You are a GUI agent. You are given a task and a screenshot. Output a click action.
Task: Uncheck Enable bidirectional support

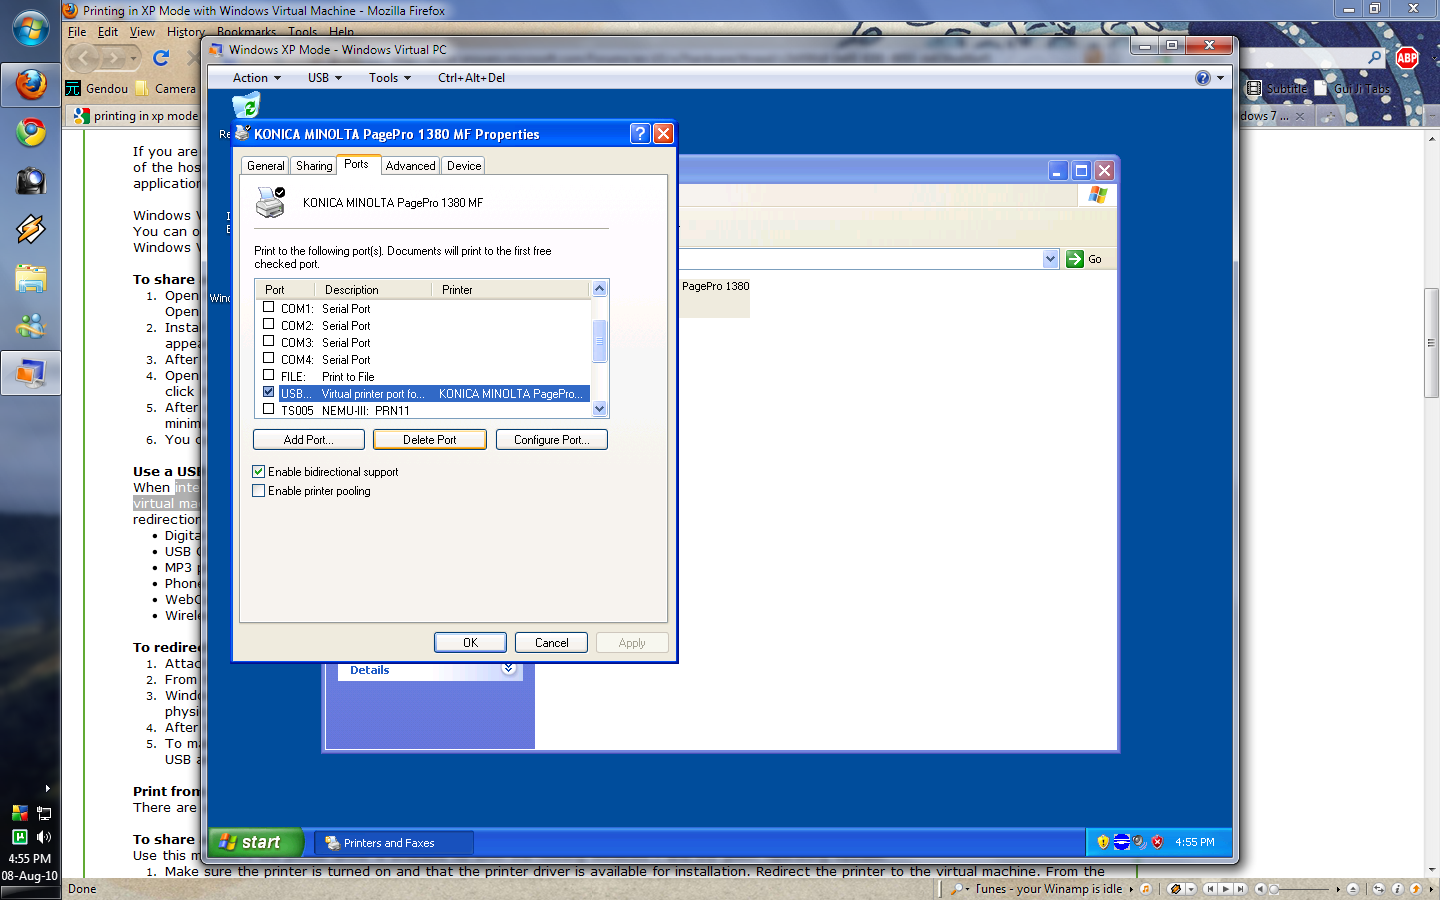(259, 471)
